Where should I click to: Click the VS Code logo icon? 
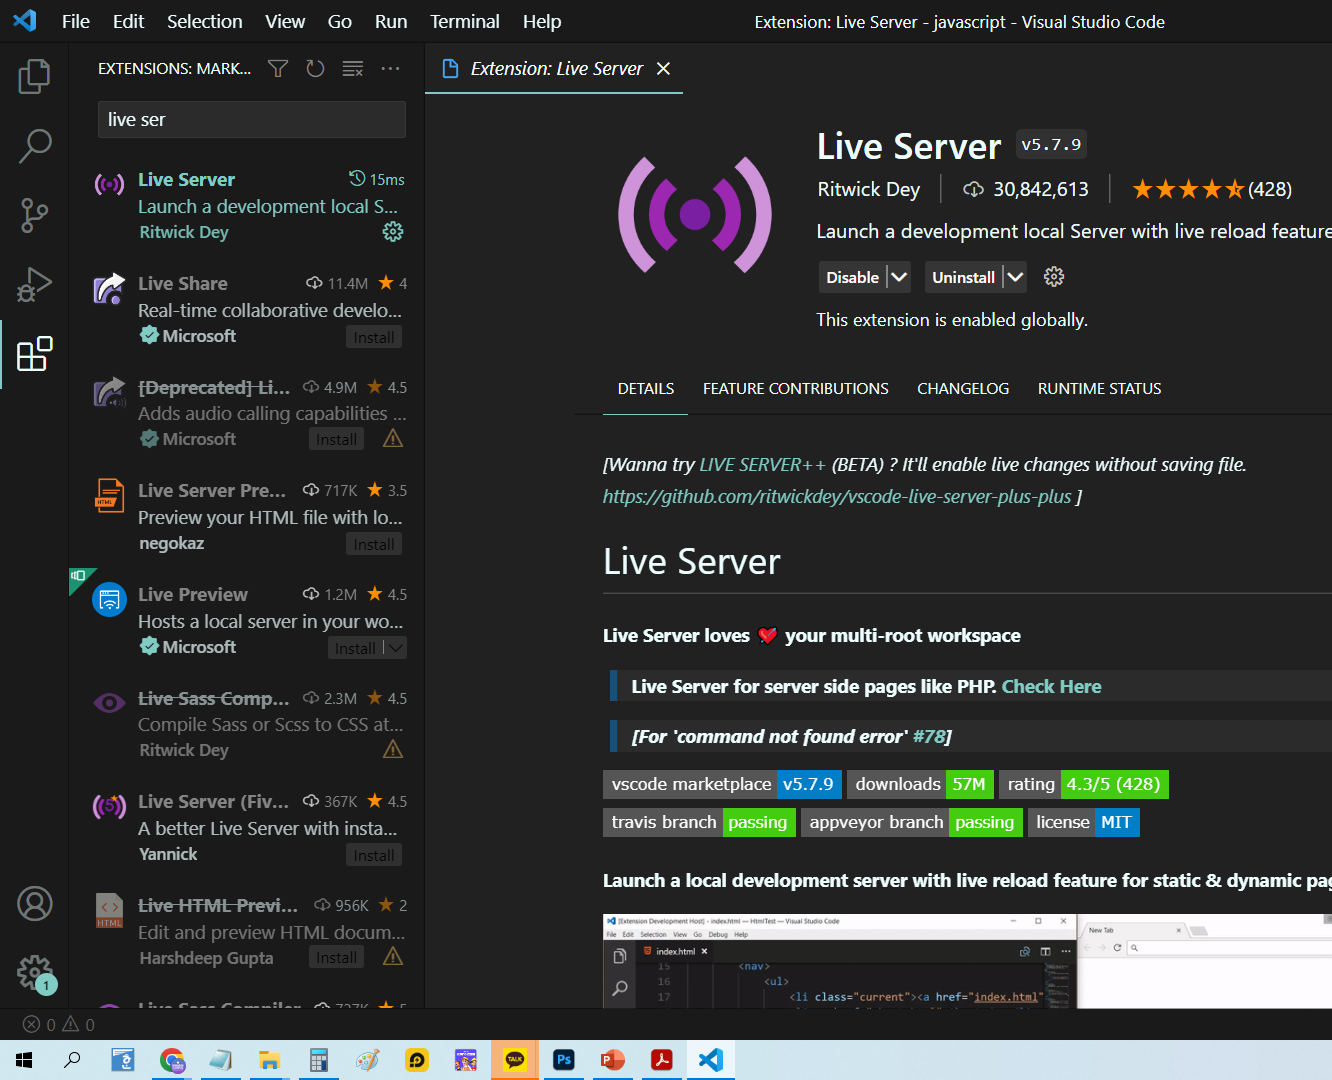click(25, 21)
